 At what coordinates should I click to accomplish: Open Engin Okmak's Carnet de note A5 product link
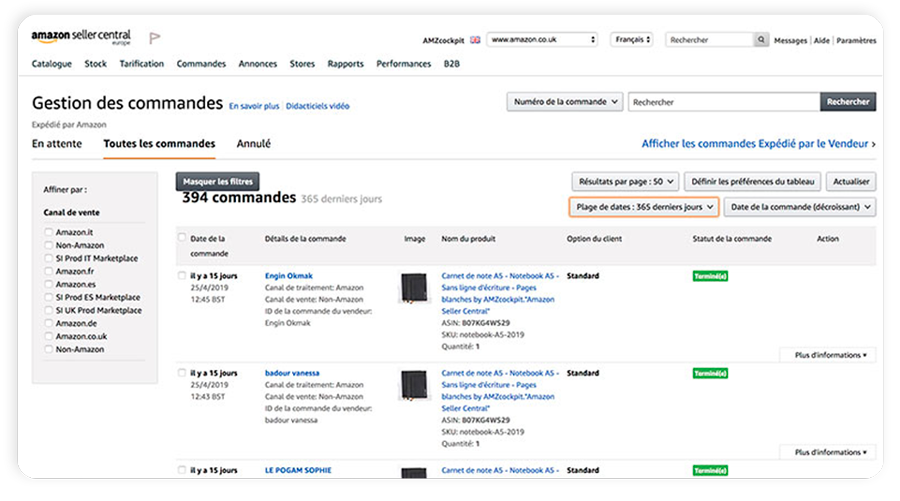click(x=499, y=293)
